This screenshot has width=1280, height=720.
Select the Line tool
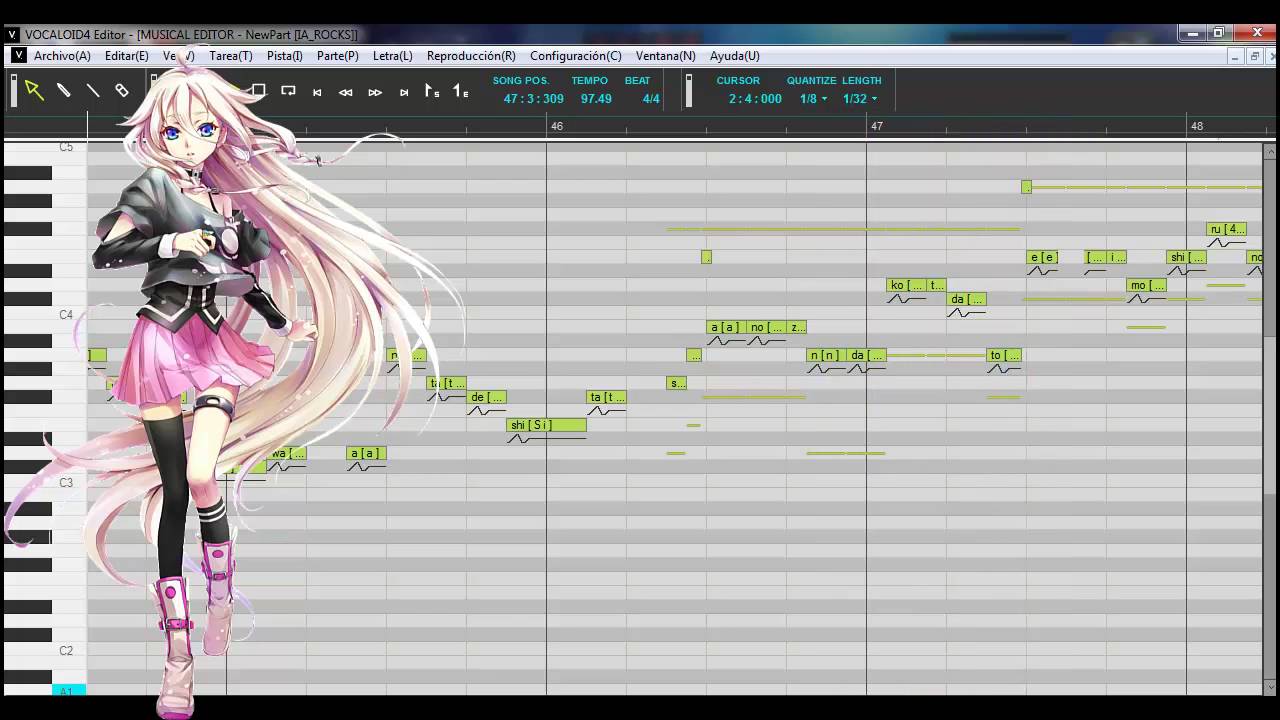click(x=92, y=91)
